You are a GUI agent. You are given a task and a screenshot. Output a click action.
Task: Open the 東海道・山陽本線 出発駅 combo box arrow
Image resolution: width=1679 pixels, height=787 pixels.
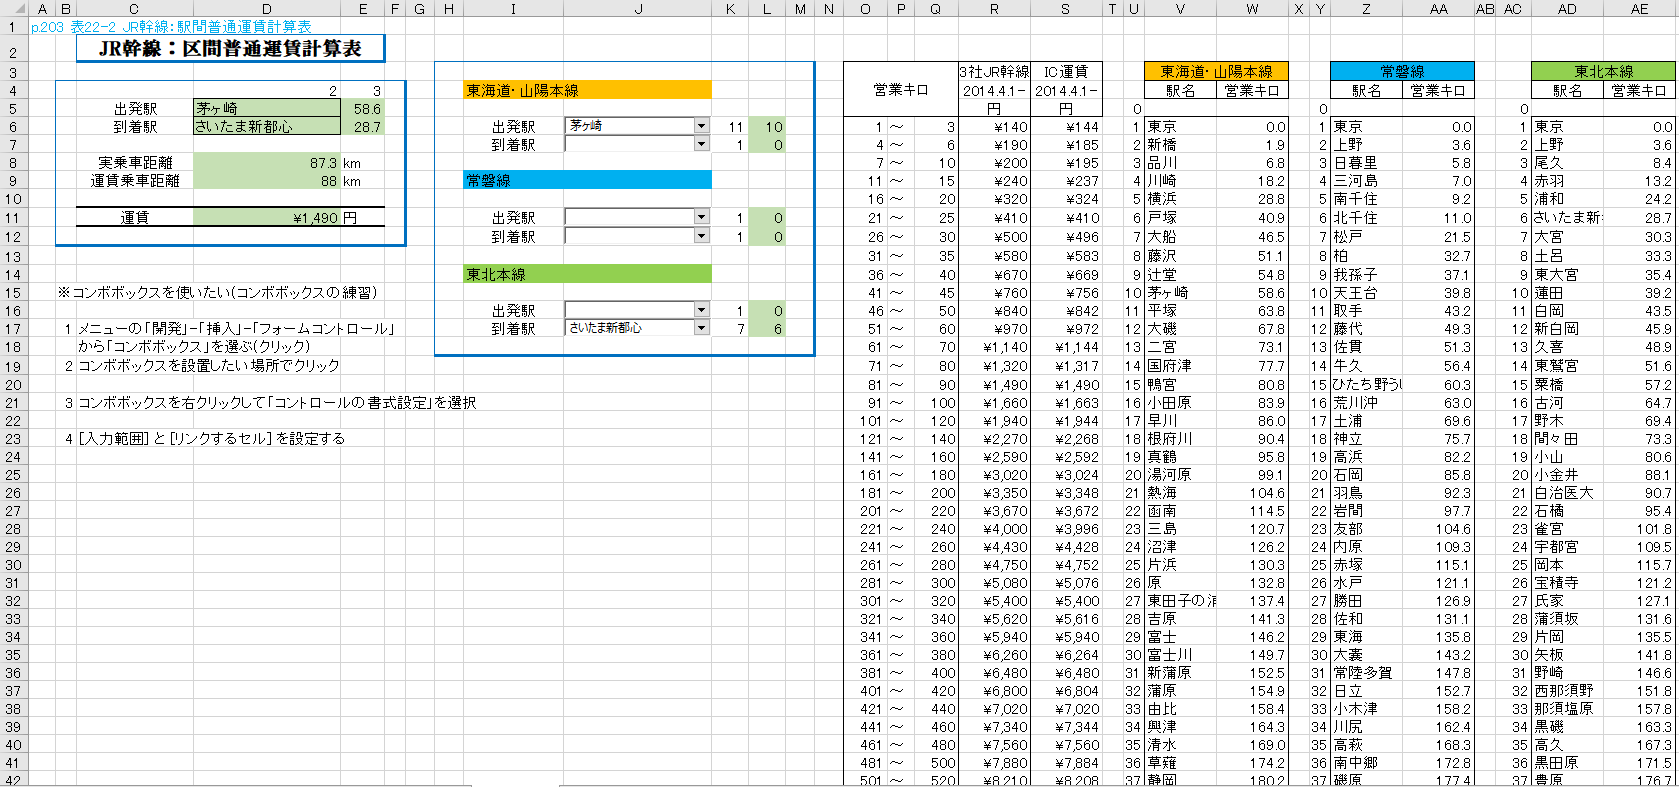click(x=701, y=126)
